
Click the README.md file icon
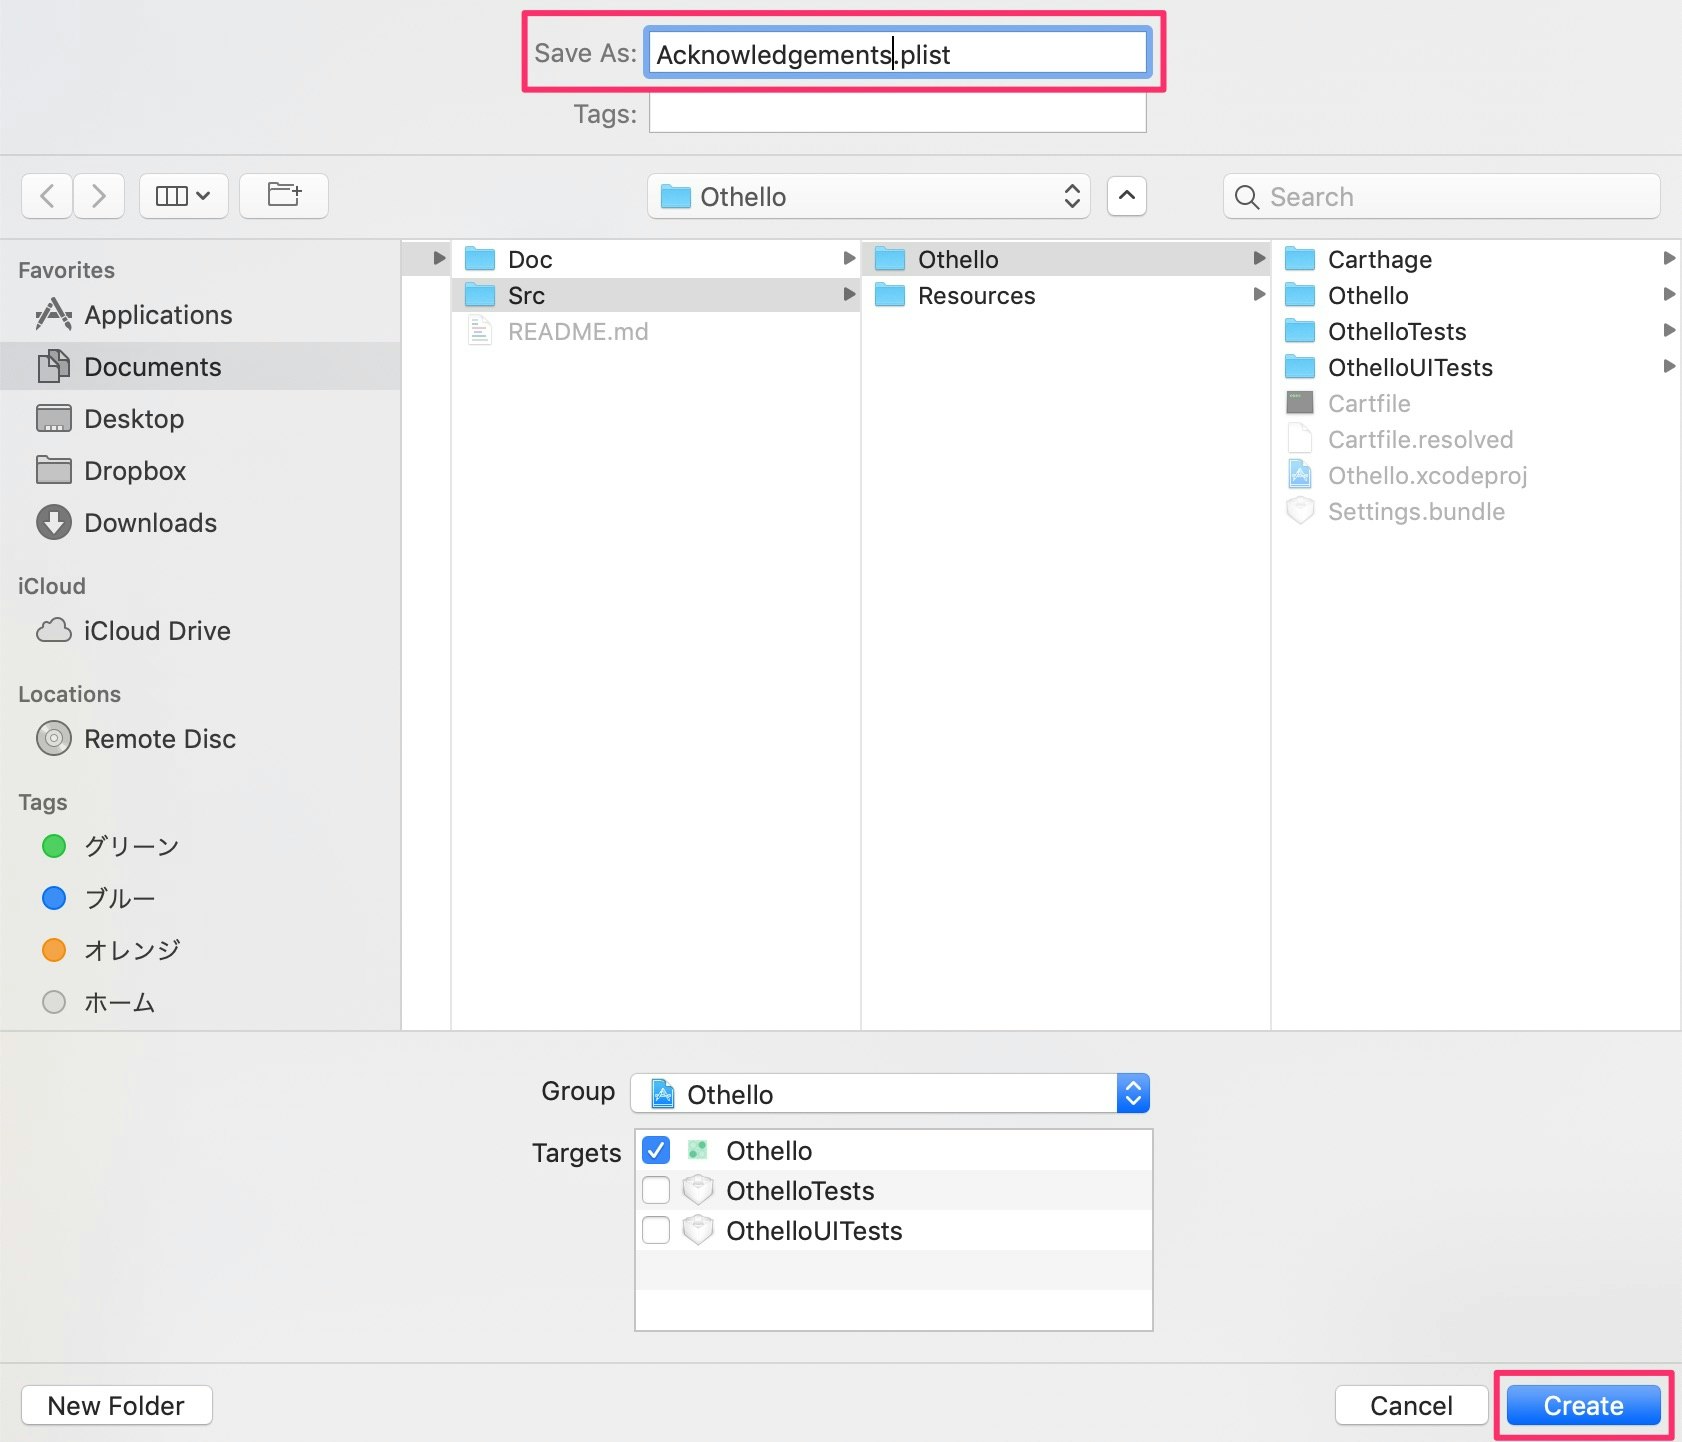[480, 331]
